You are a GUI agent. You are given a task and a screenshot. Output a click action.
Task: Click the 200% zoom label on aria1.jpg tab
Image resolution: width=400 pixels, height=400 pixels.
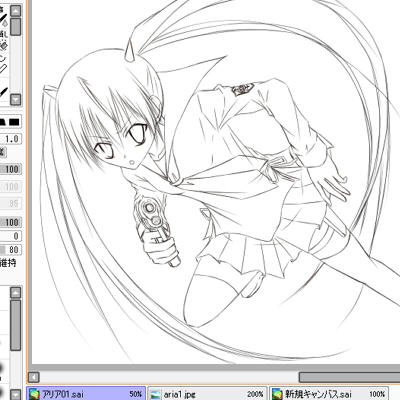255,394
